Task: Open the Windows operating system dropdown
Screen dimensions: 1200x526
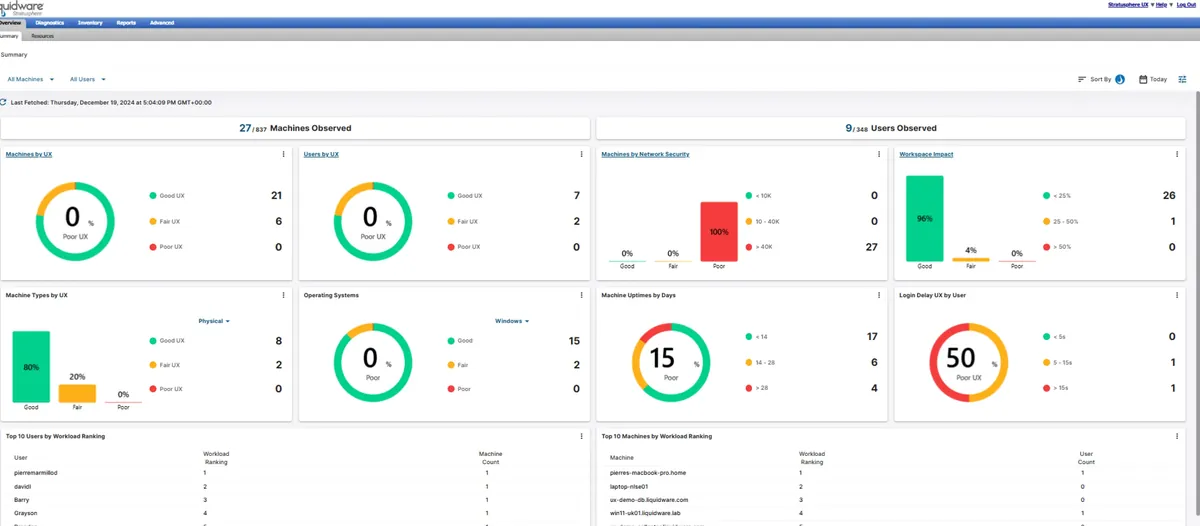Action: (512, 321)
